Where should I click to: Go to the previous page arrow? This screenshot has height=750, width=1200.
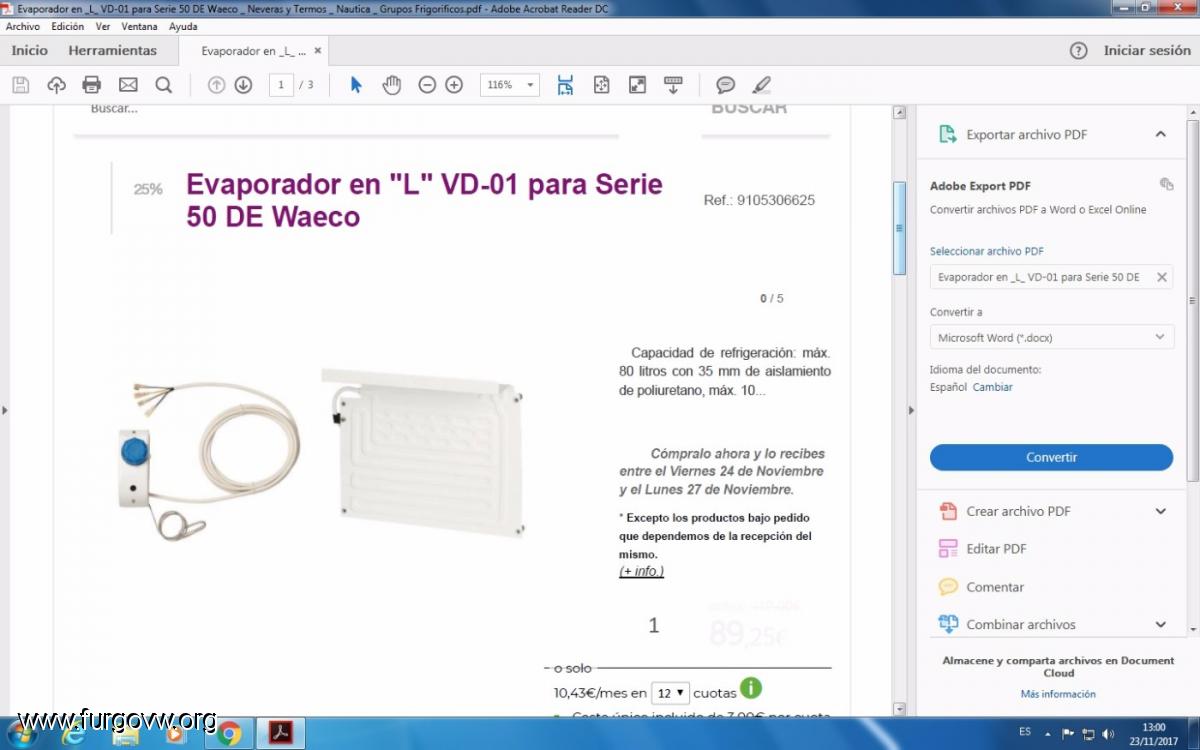[x=216, y=85]
